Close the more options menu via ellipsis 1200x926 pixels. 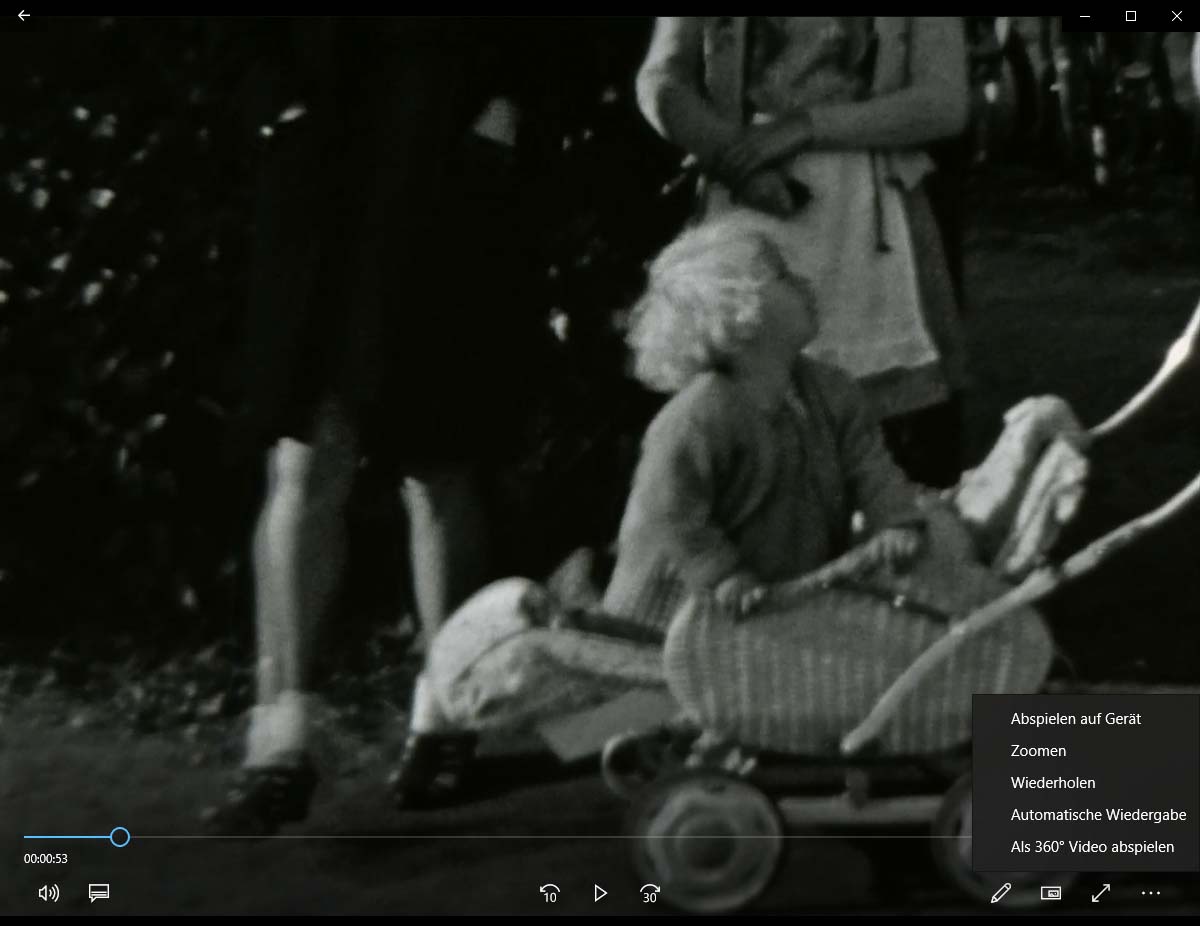coord(1151,893)
